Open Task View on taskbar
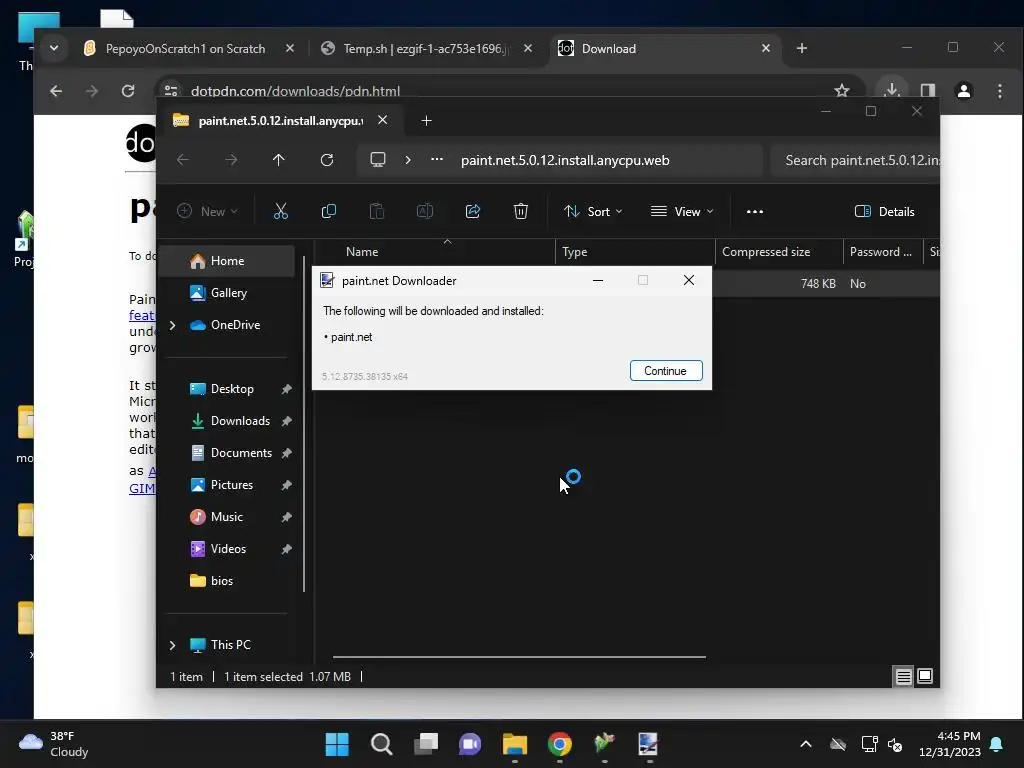Screen dimensions: 1024x768 426,744
